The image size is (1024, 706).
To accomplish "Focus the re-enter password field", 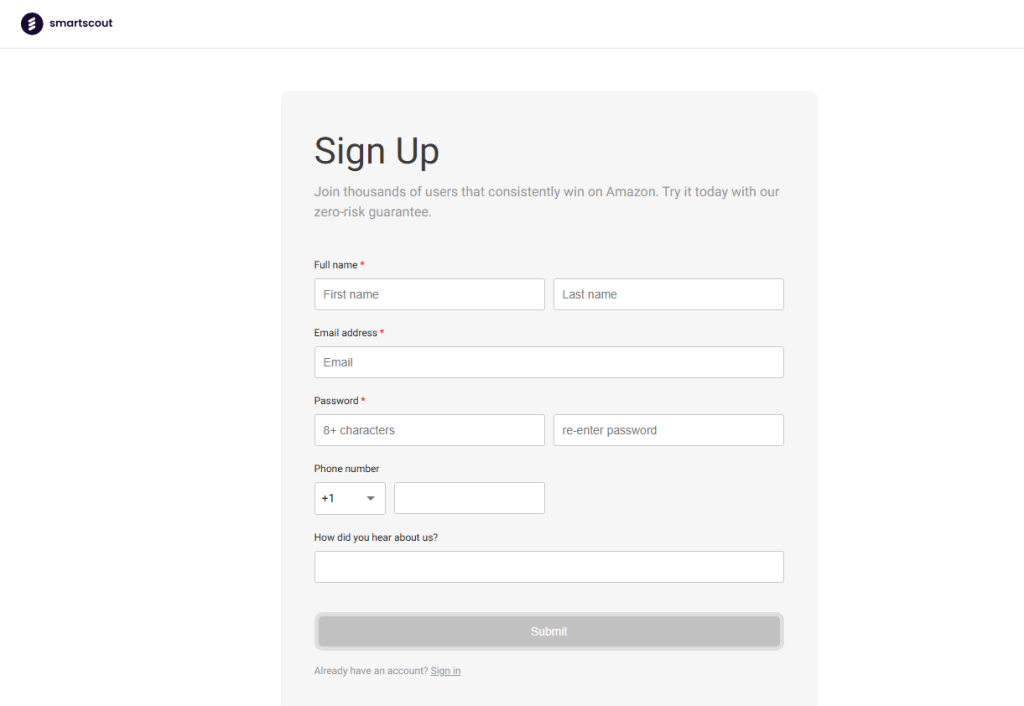I will pyautogui.click(x=668, y=430).
